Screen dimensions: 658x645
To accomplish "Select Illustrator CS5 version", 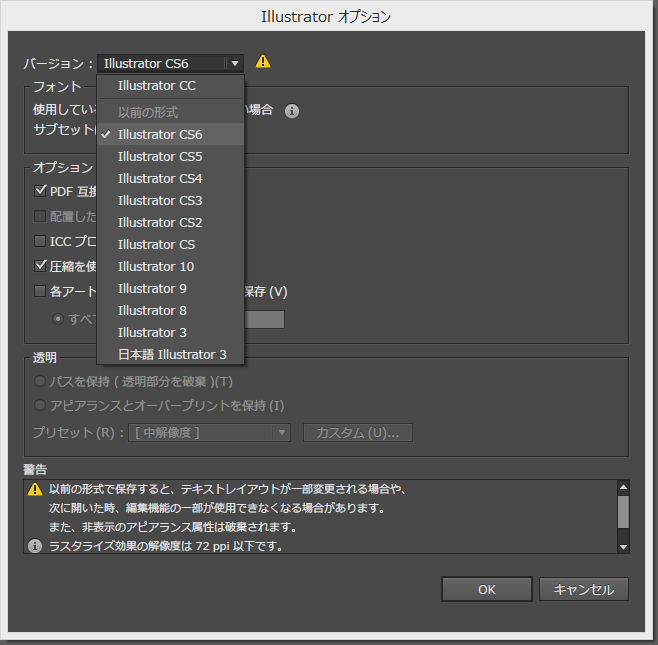I will click(x=170, y=157).
